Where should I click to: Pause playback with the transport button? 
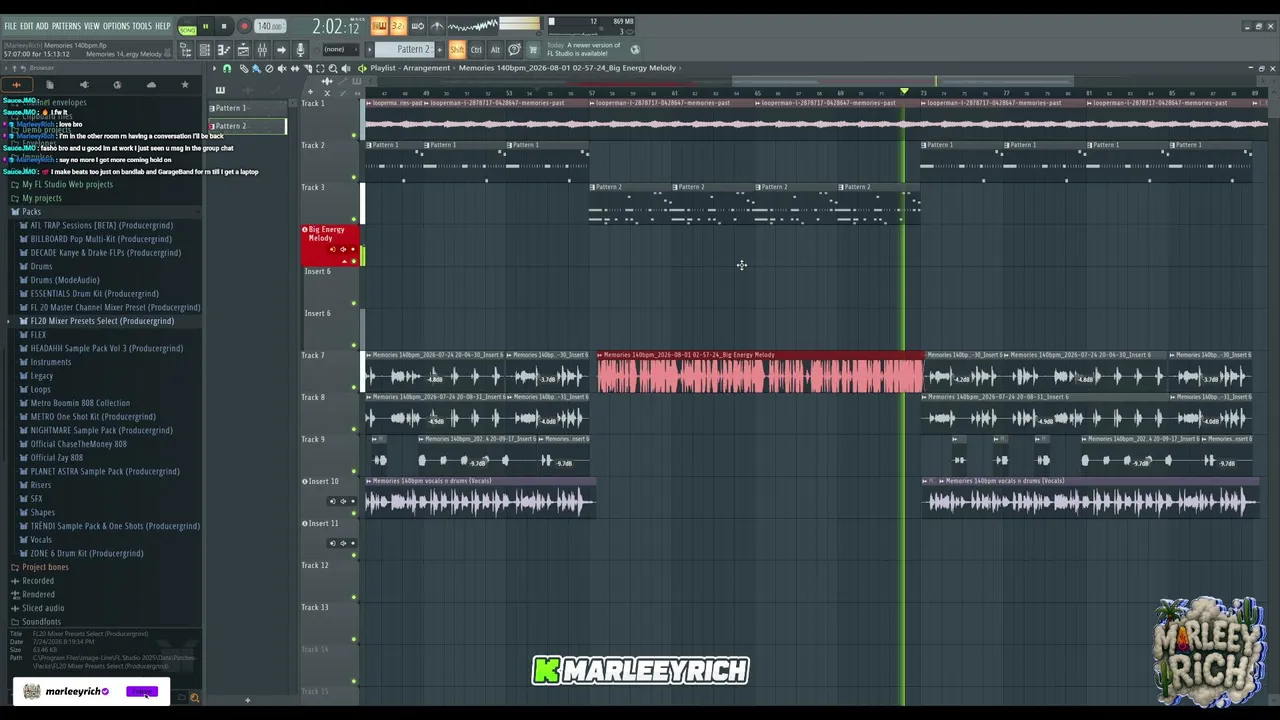[205, 27]
